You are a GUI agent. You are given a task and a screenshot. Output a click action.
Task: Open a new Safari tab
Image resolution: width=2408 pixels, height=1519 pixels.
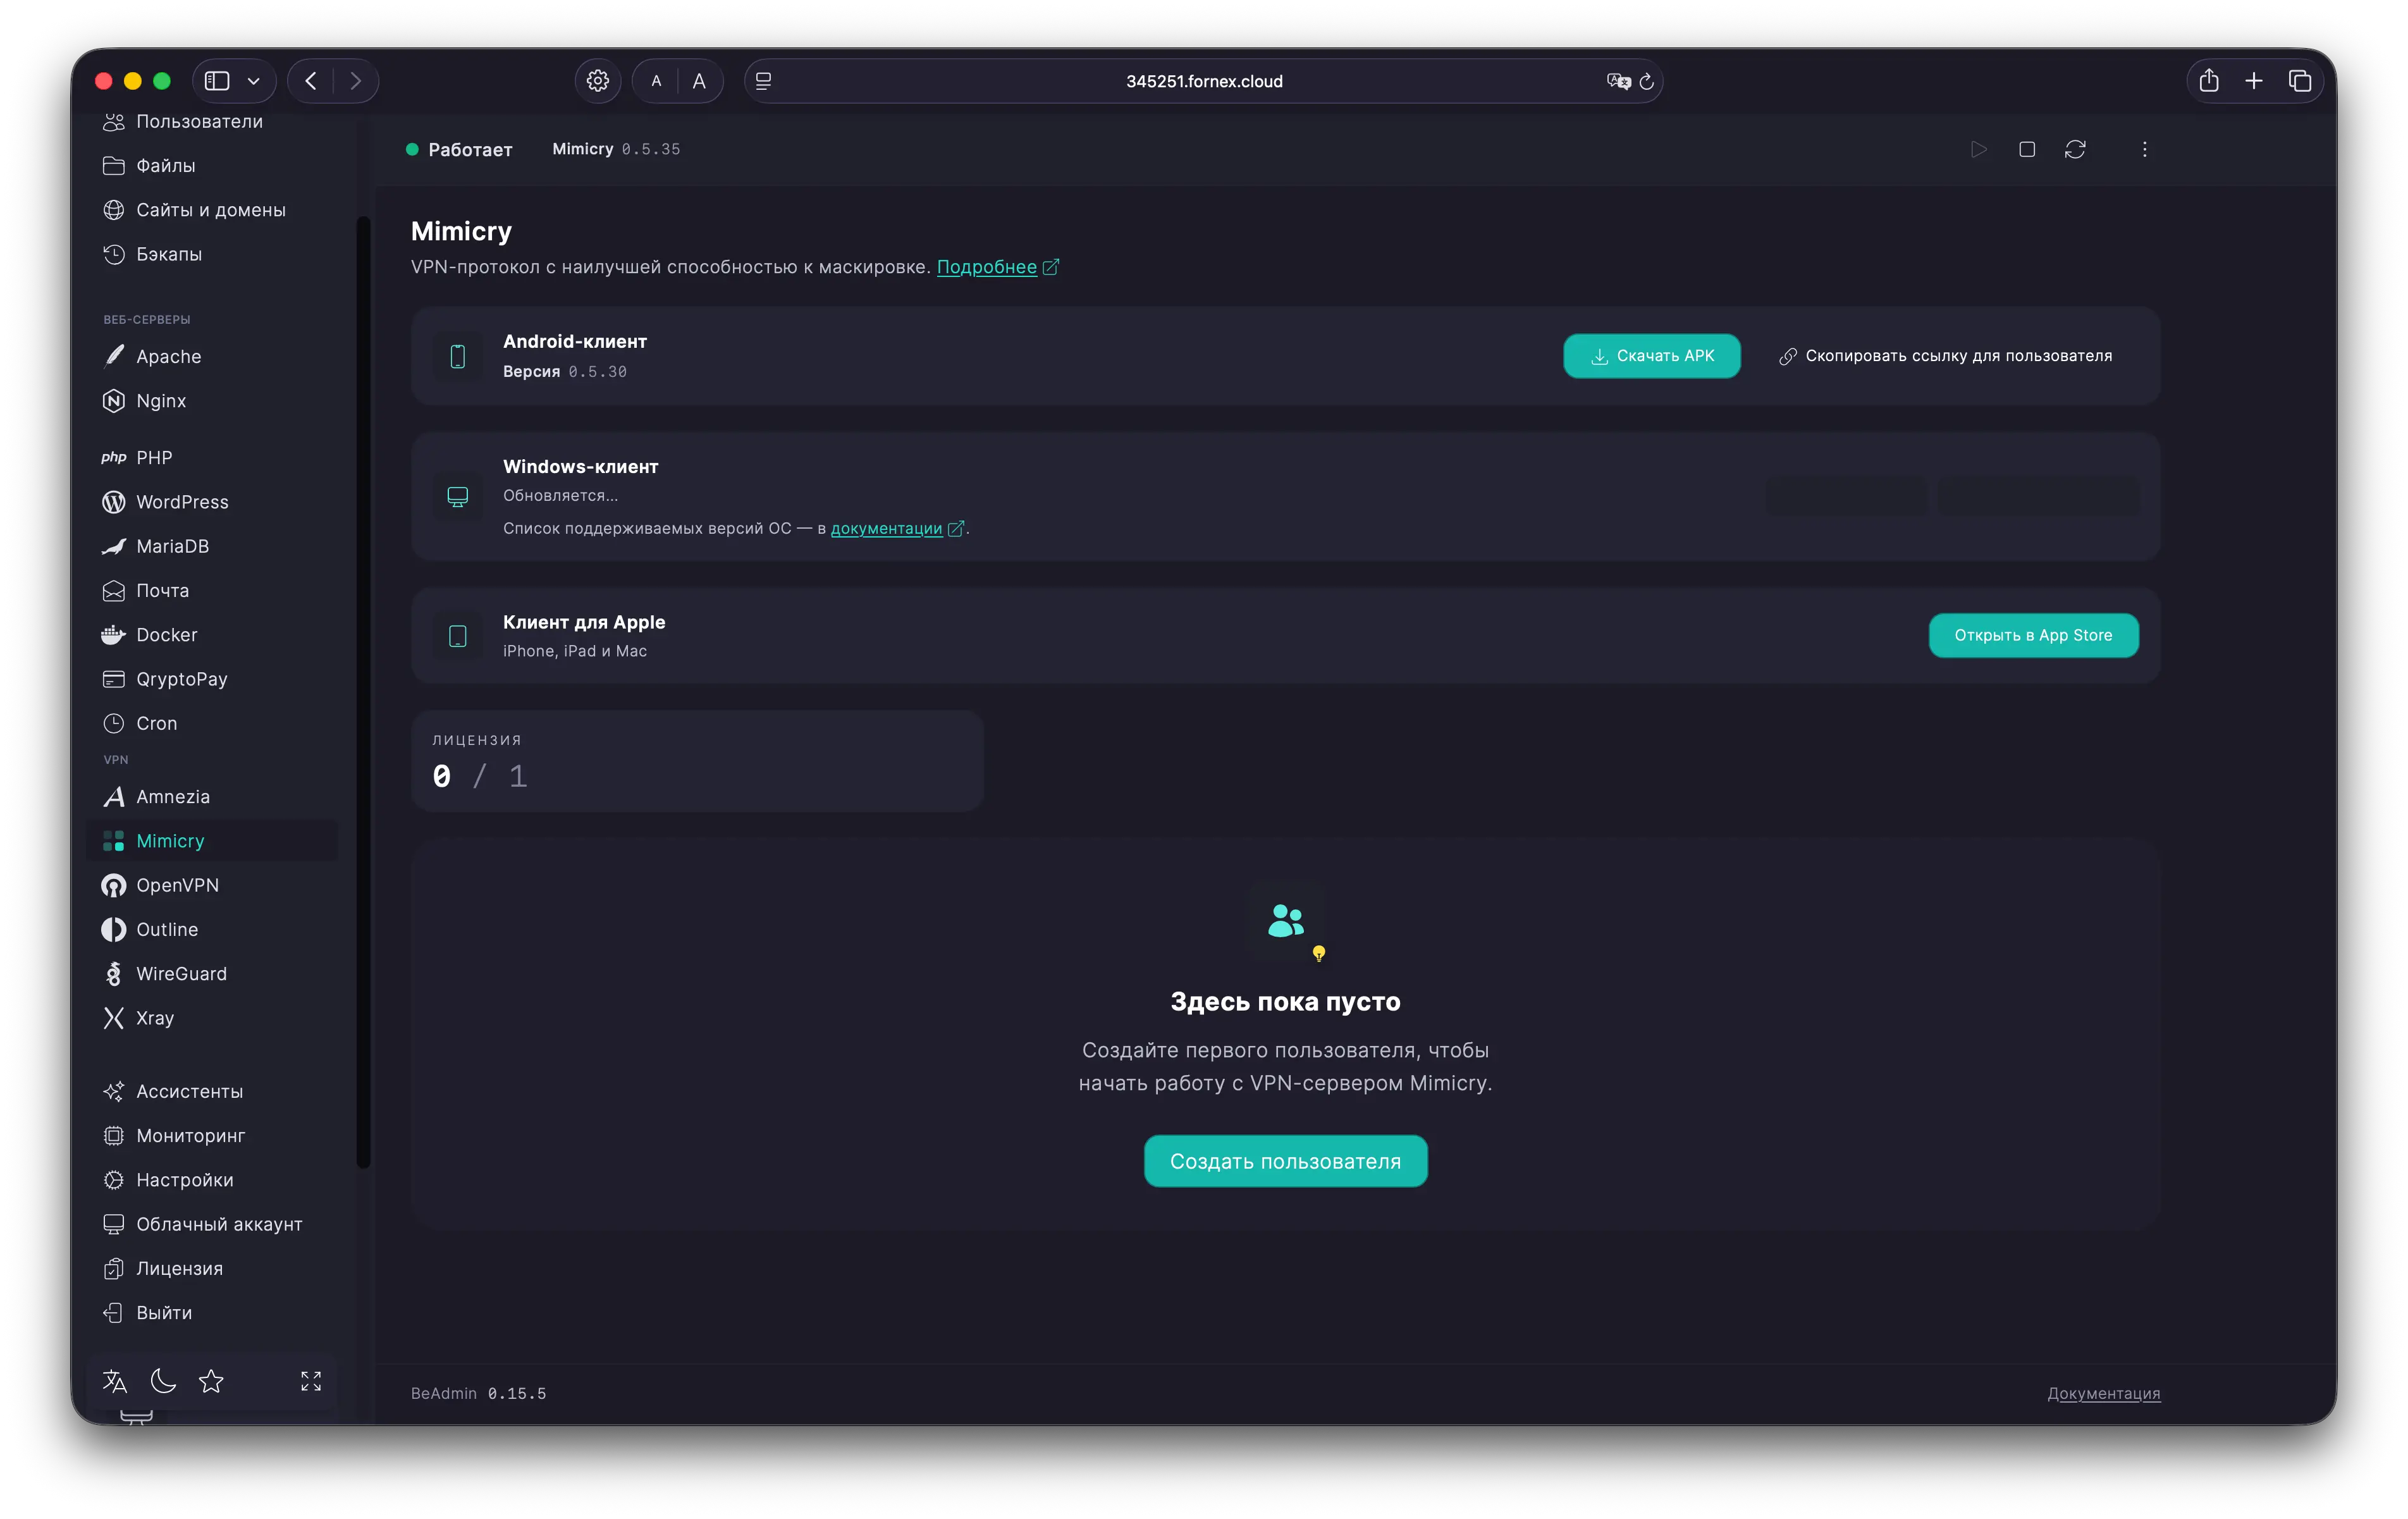(2253, 81)
